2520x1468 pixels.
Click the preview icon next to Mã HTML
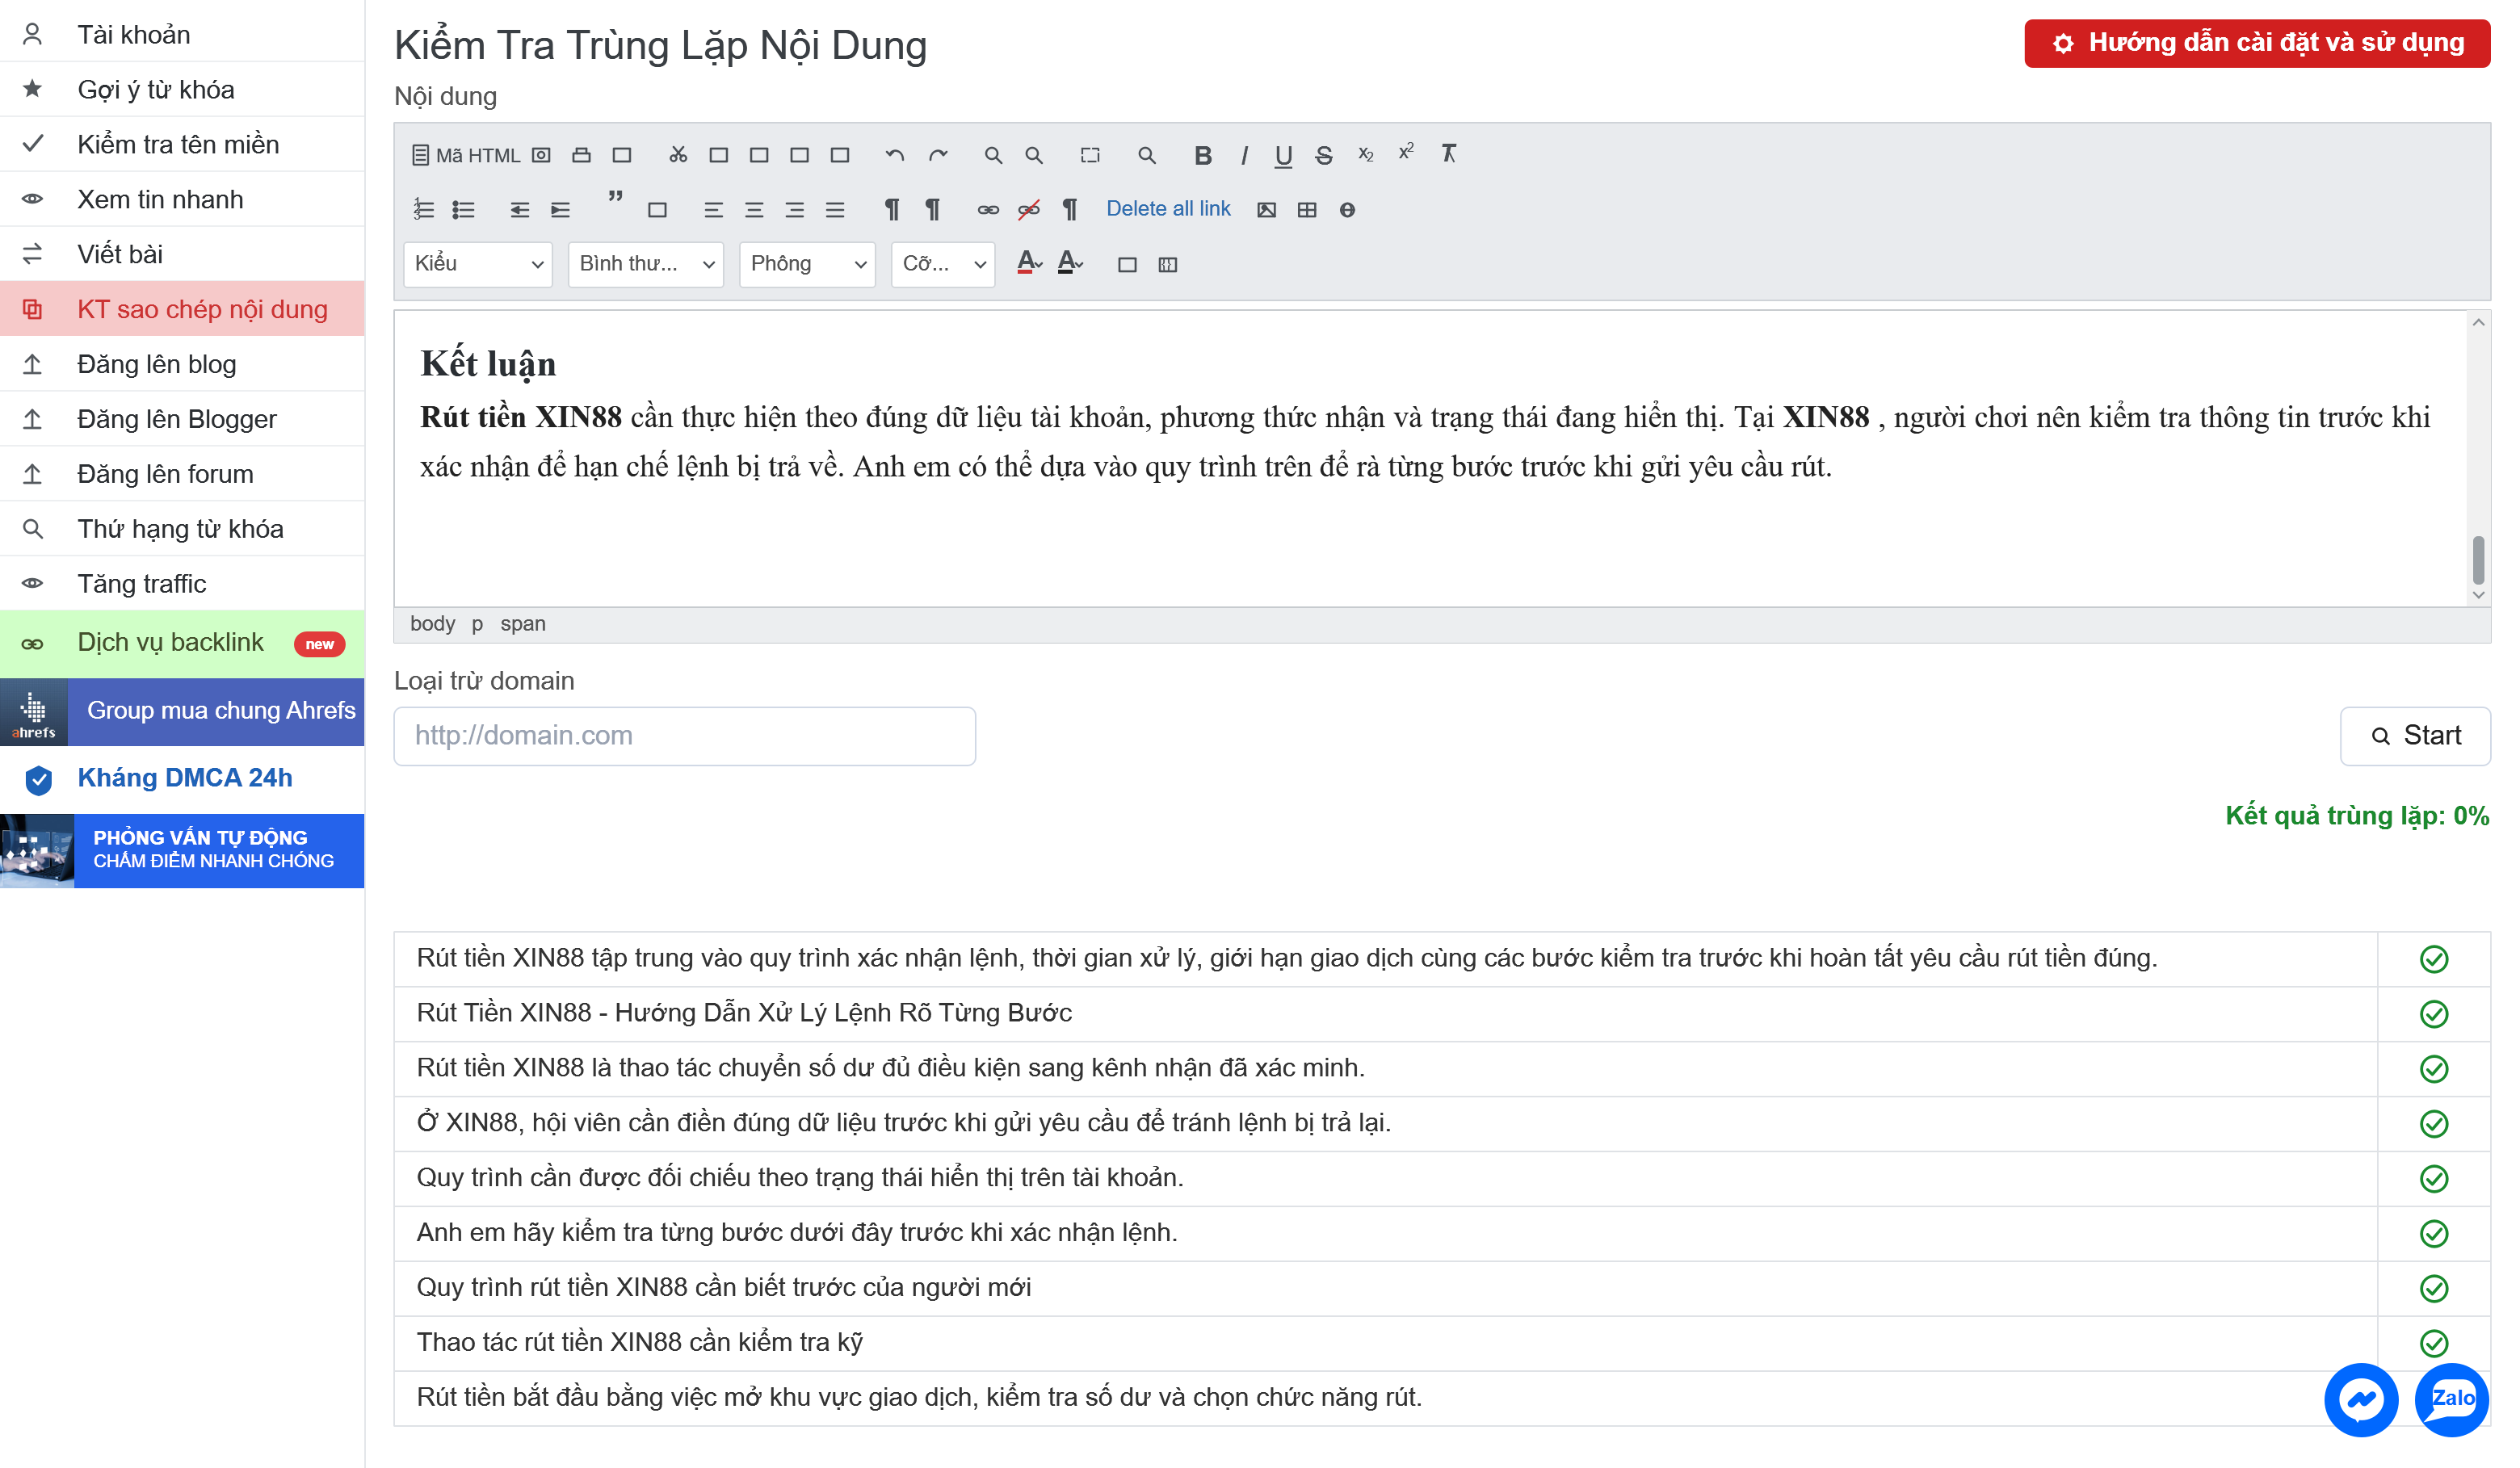point(541,155)
